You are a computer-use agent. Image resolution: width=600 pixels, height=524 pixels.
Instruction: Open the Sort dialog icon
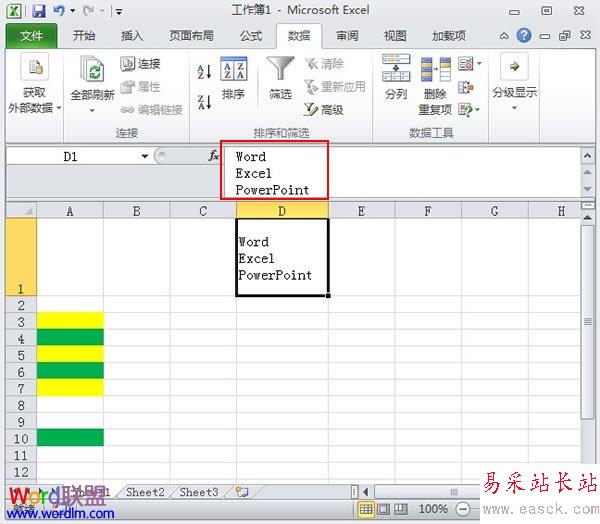pos(234,69)
